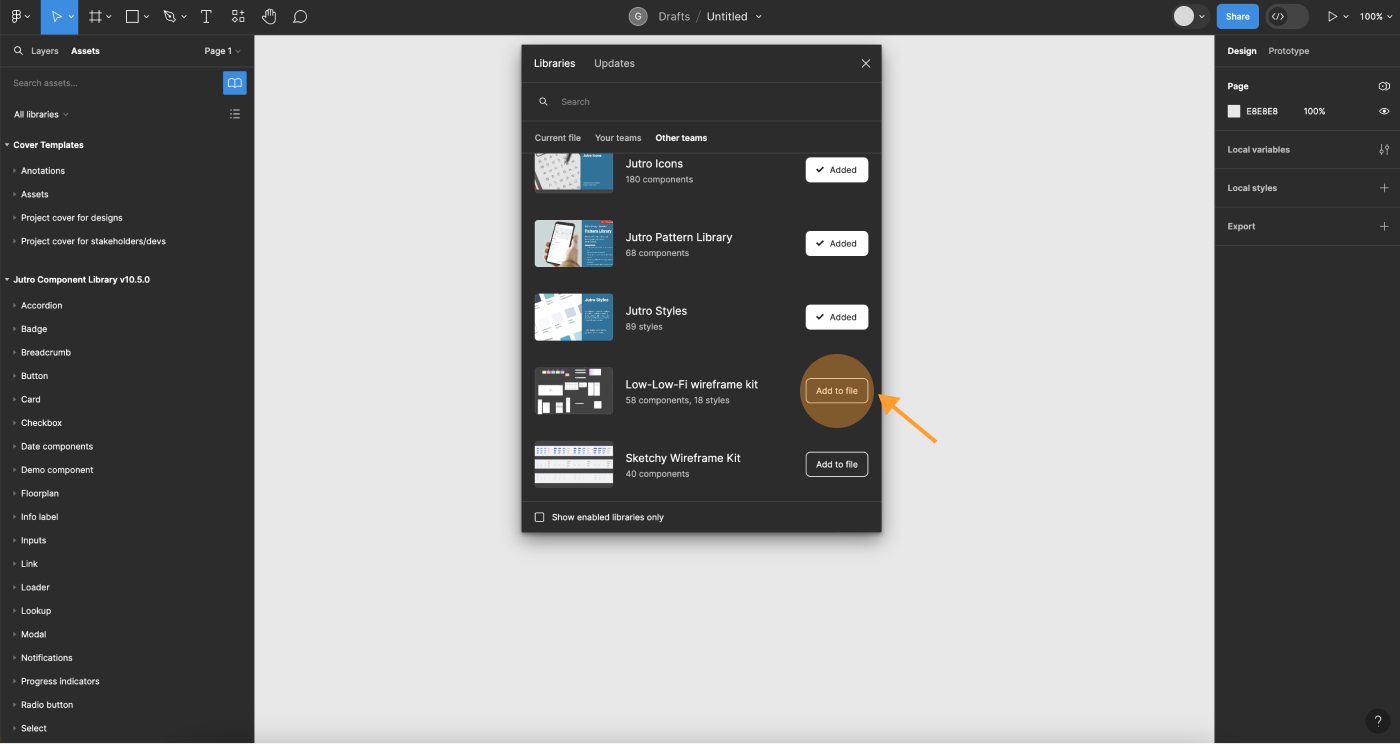Image resolution: width=1400 pixels, height=744 pixels.
Task: Open the Updates tab in Libraries
Action: tap(614, 63)
